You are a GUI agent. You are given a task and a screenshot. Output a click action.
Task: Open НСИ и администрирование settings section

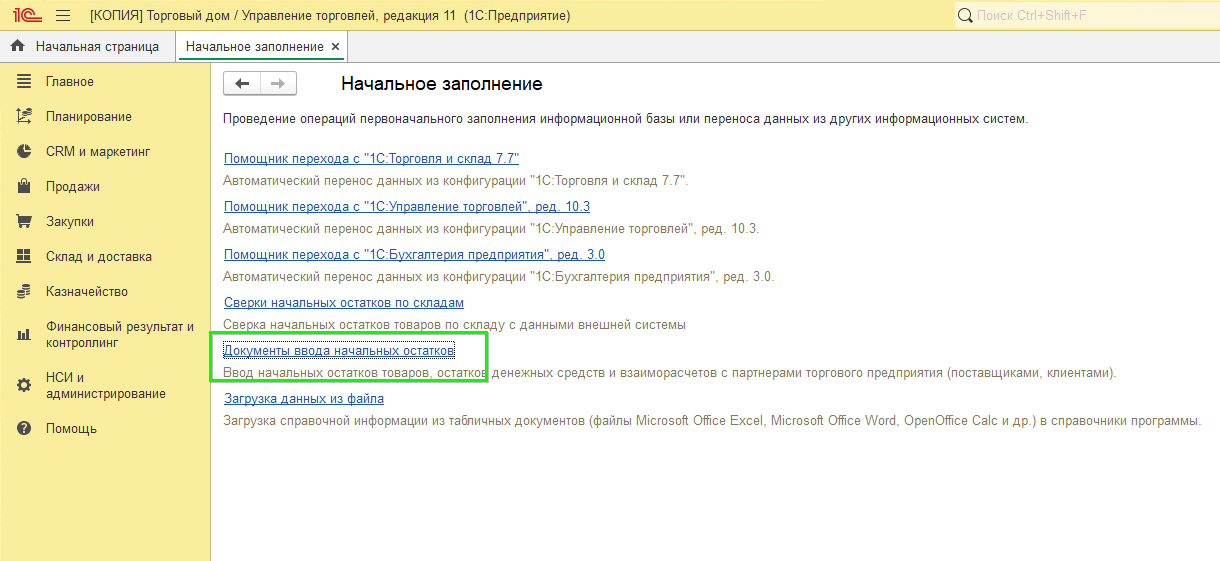coord(105,386)
